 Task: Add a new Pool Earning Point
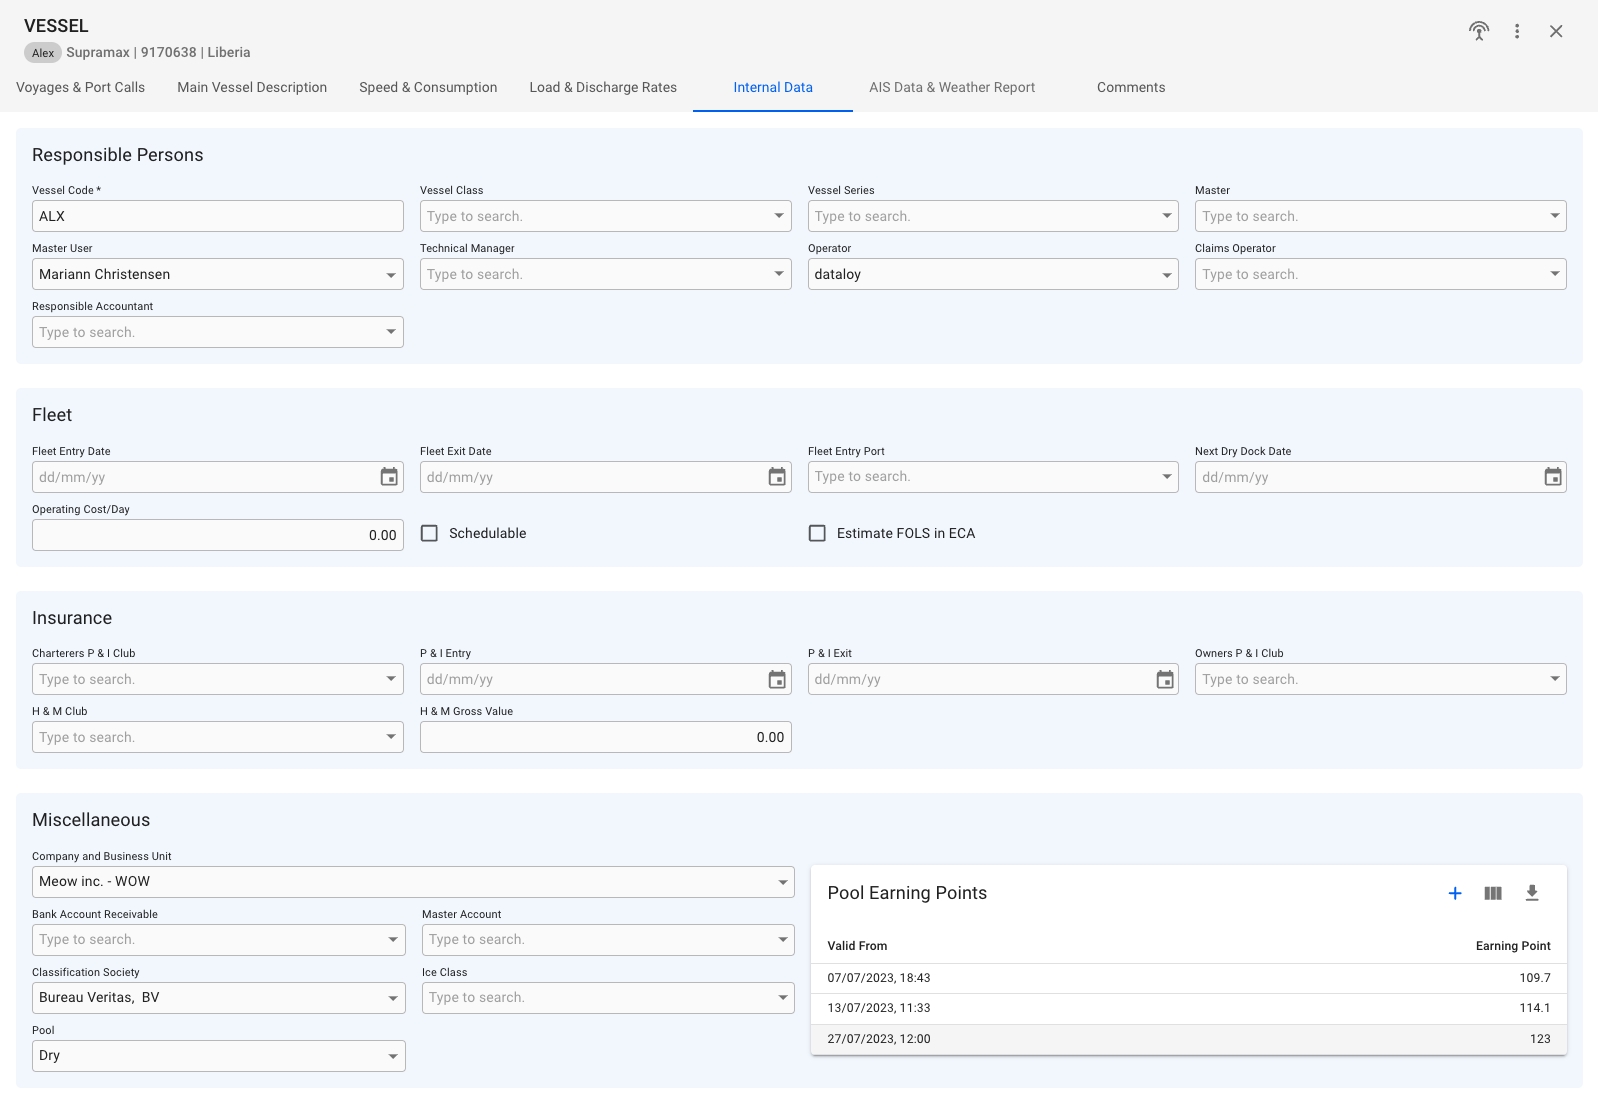[1455, 893]
